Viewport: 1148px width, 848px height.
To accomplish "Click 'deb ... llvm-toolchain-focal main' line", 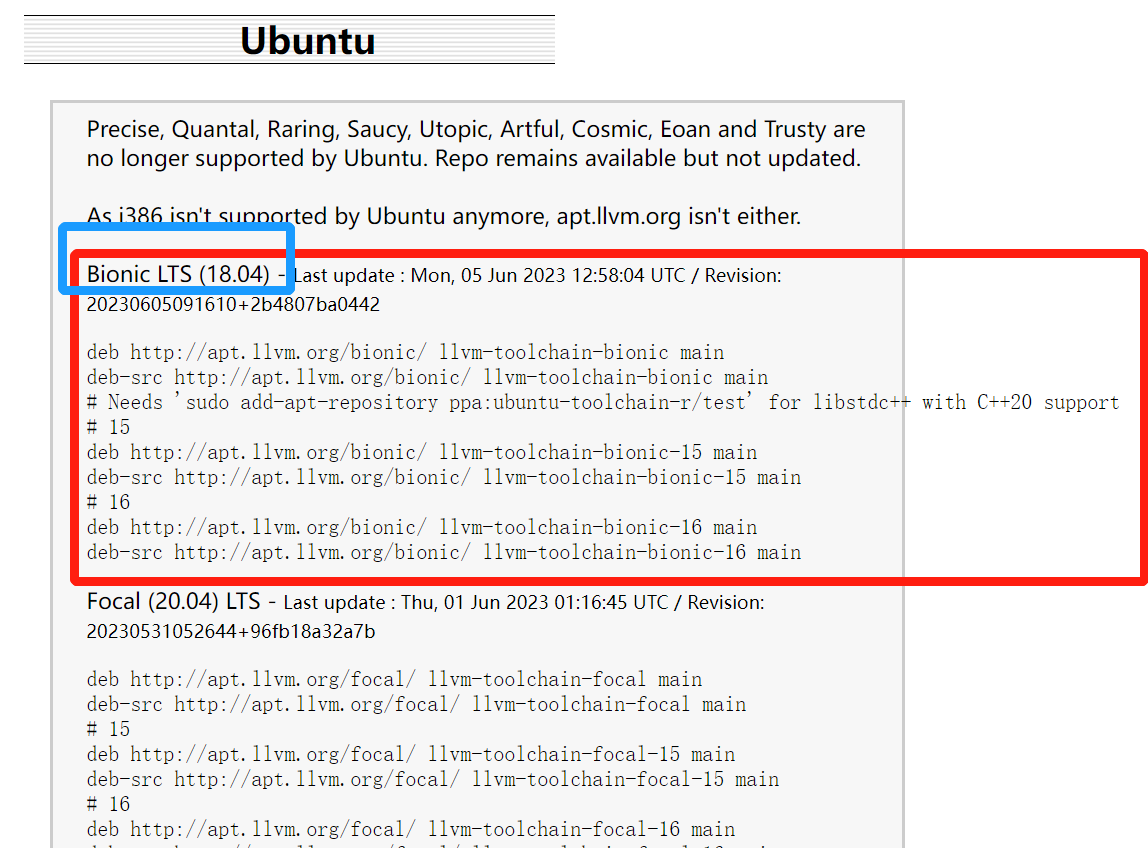I will [x=394, y=680].
